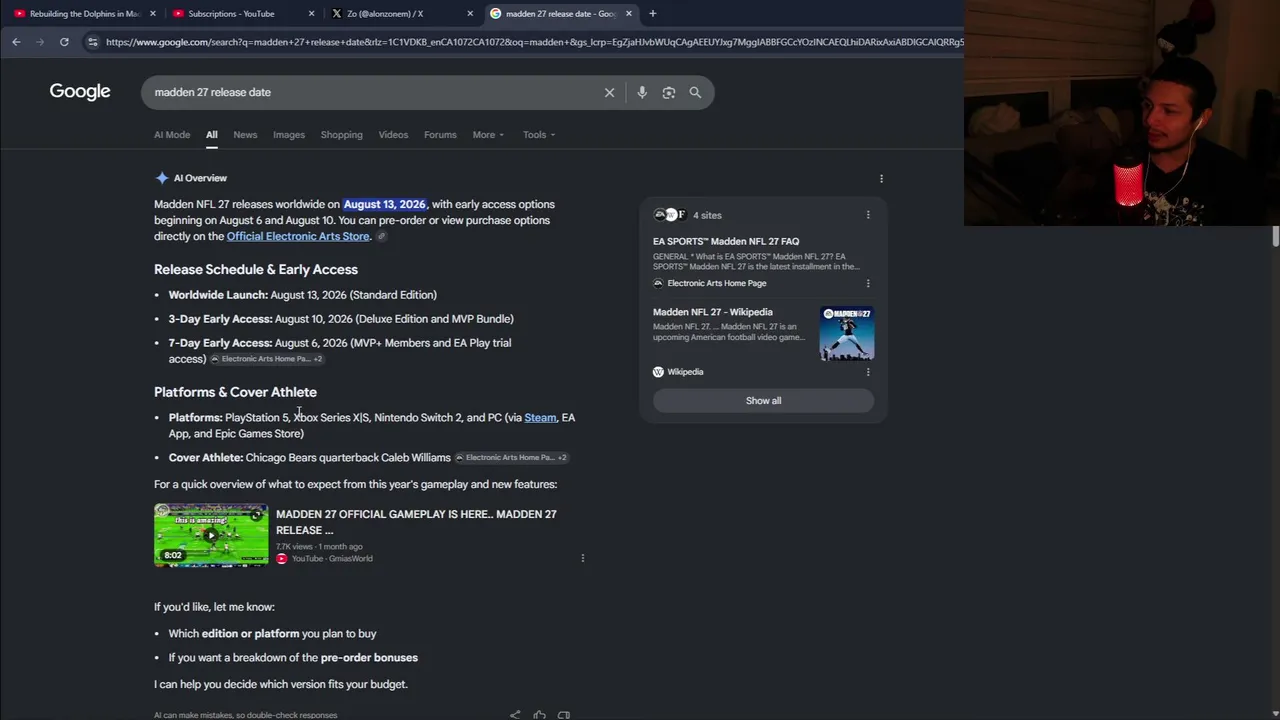Open source chip after Caleb Williams cover athlete
Screen dimensions: 1280x720
tap(511, 458)
